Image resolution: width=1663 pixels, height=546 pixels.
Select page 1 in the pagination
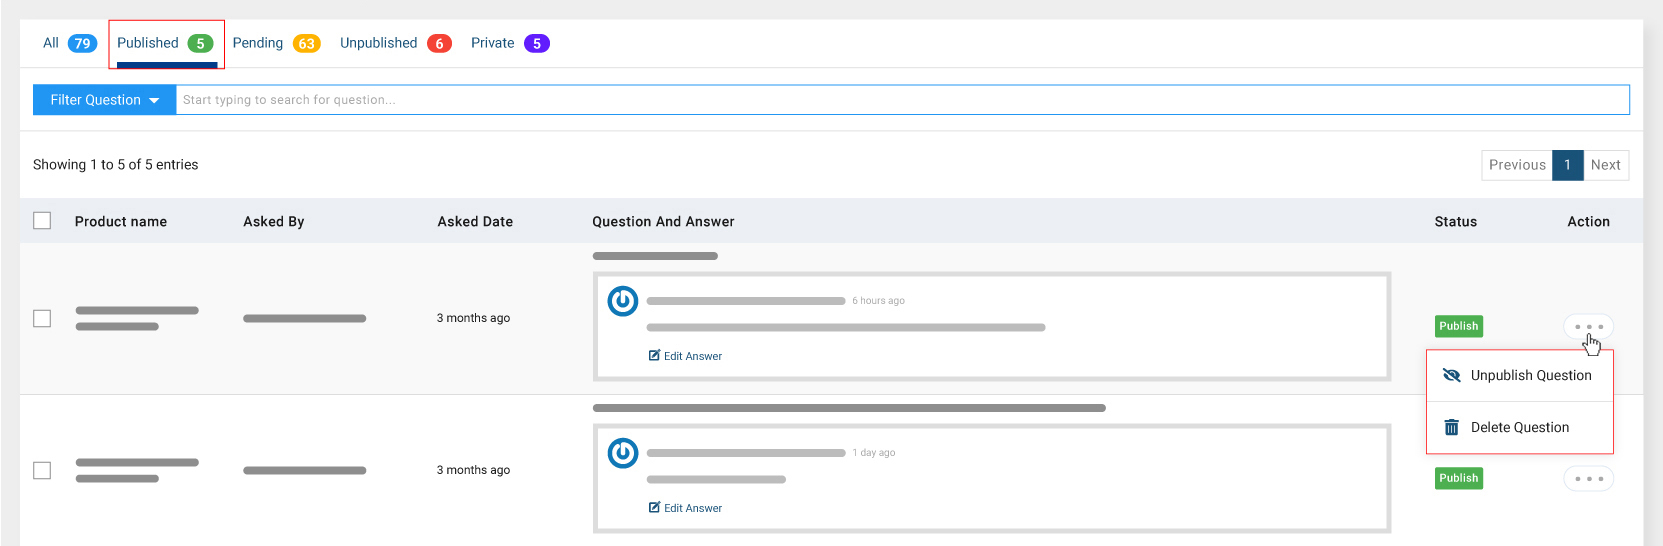click(x=1567, y=165)
